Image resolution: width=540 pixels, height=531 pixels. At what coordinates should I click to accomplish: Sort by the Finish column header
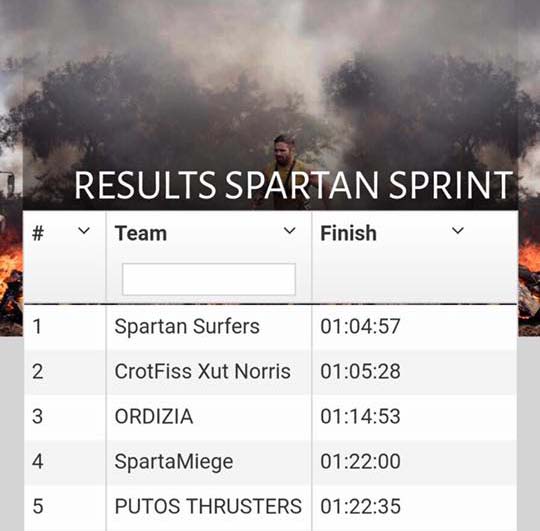click(x=348, y=233)
